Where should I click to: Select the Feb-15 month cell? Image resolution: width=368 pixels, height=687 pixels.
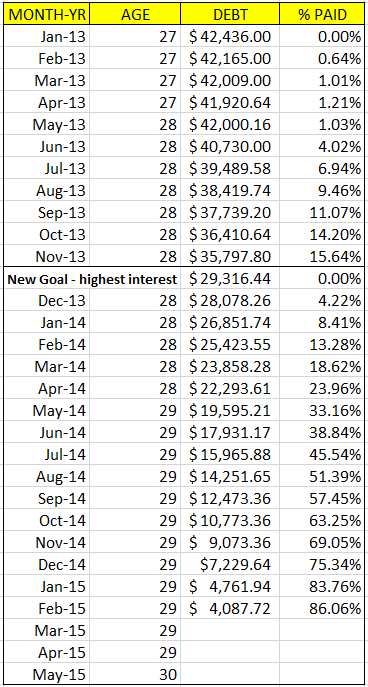pos(45,609)
